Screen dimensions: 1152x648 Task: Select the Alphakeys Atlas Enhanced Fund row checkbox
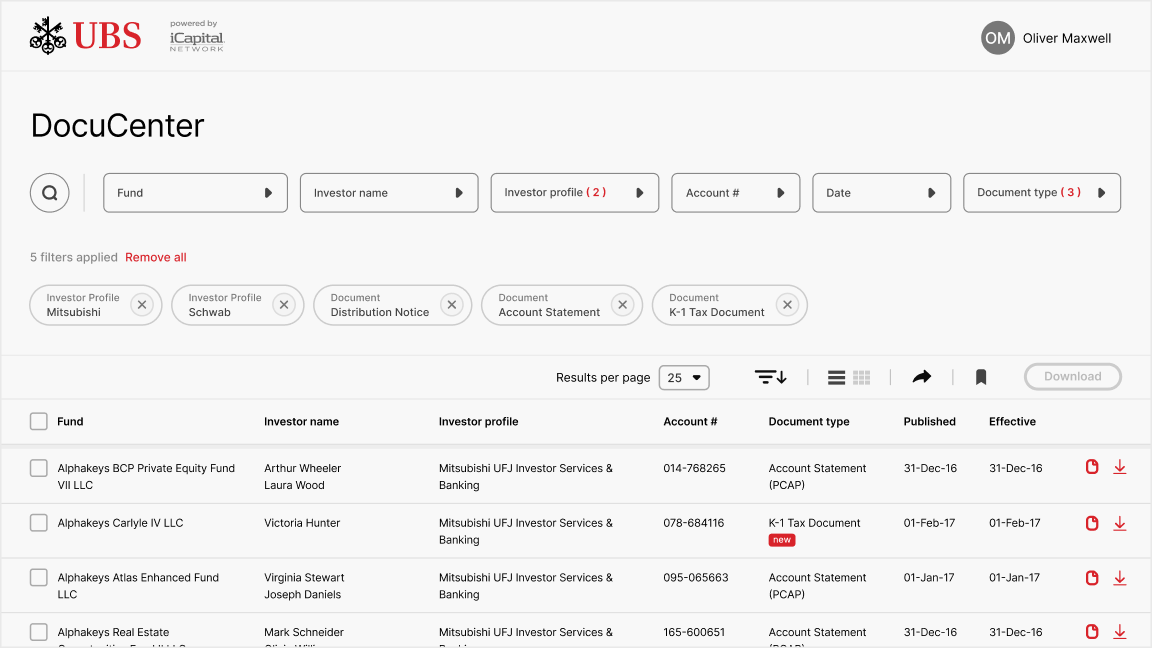(39, 577)
